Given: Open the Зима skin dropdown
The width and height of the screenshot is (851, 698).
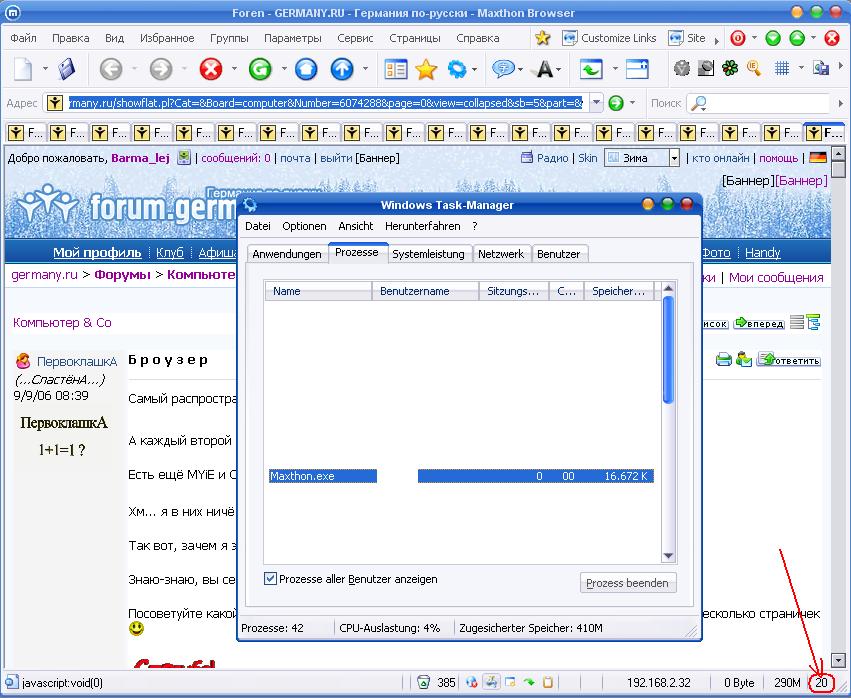Looking at the screenshot, I should 674,158.
